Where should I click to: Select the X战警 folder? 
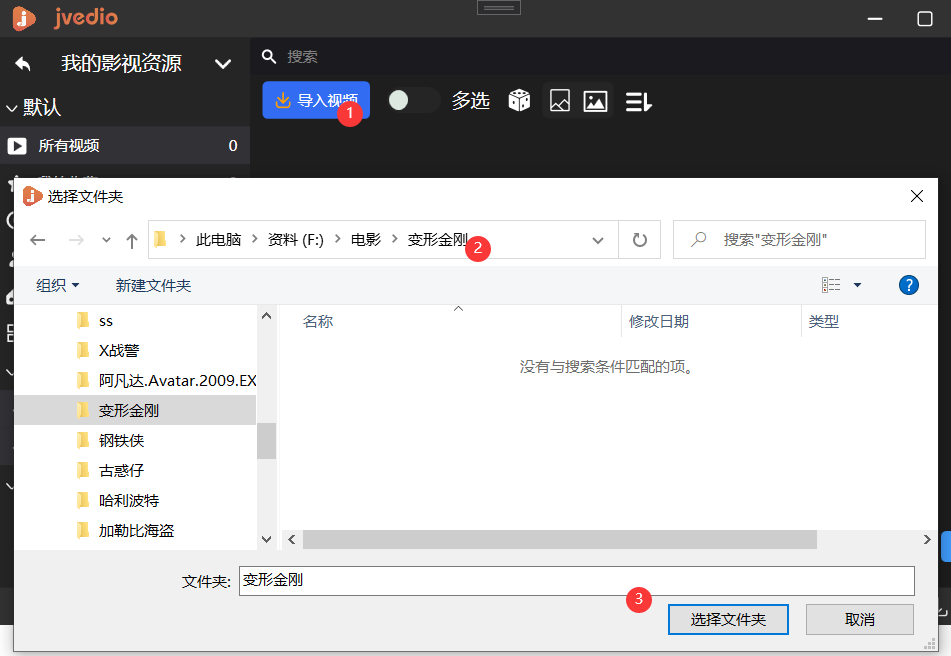click(119, 350)
